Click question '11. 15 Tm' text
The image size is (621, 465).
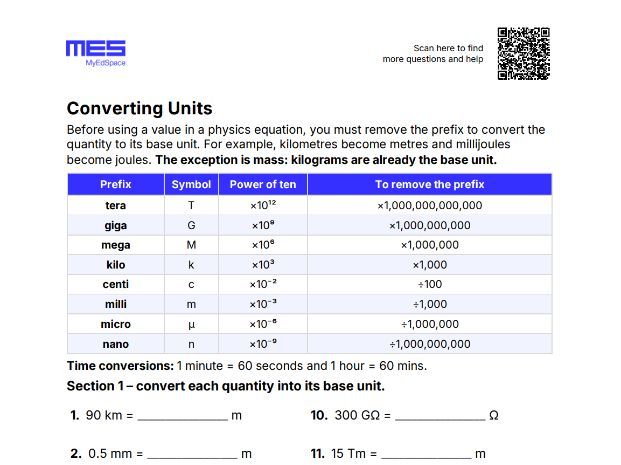338,454
